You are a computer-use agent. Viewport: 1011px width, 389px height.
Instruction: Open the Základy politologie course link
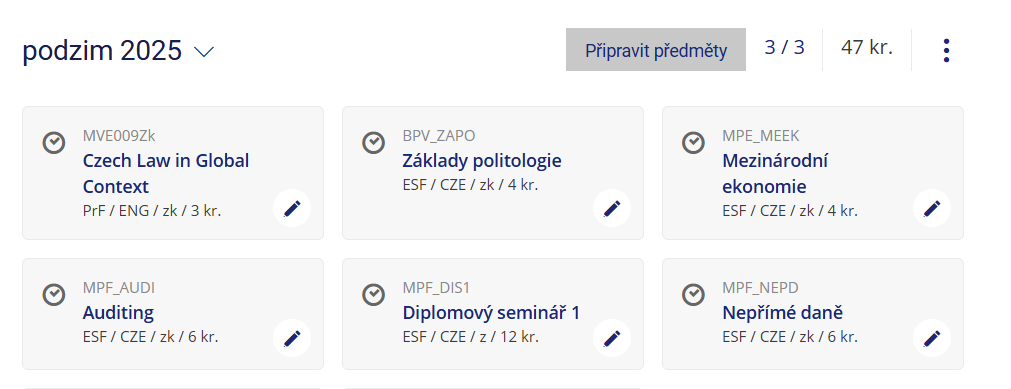tap(482, 161)
